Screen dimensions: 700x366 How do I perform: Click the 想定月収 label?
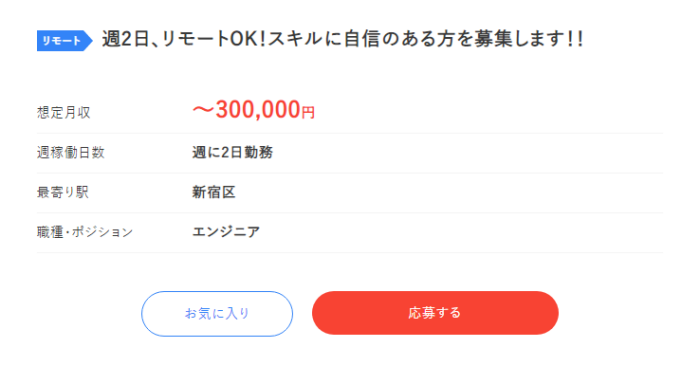(64, 112)
